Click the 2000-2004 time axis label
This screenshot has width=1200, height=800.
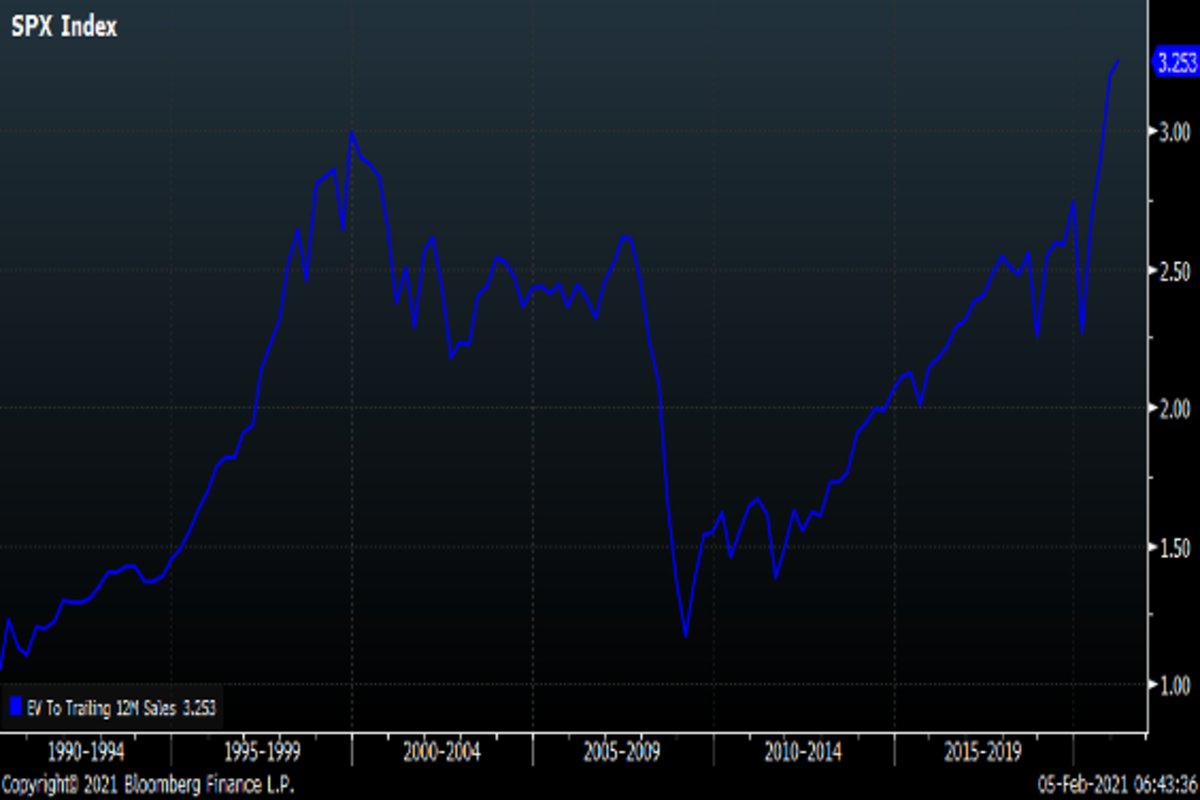point(443,750)
